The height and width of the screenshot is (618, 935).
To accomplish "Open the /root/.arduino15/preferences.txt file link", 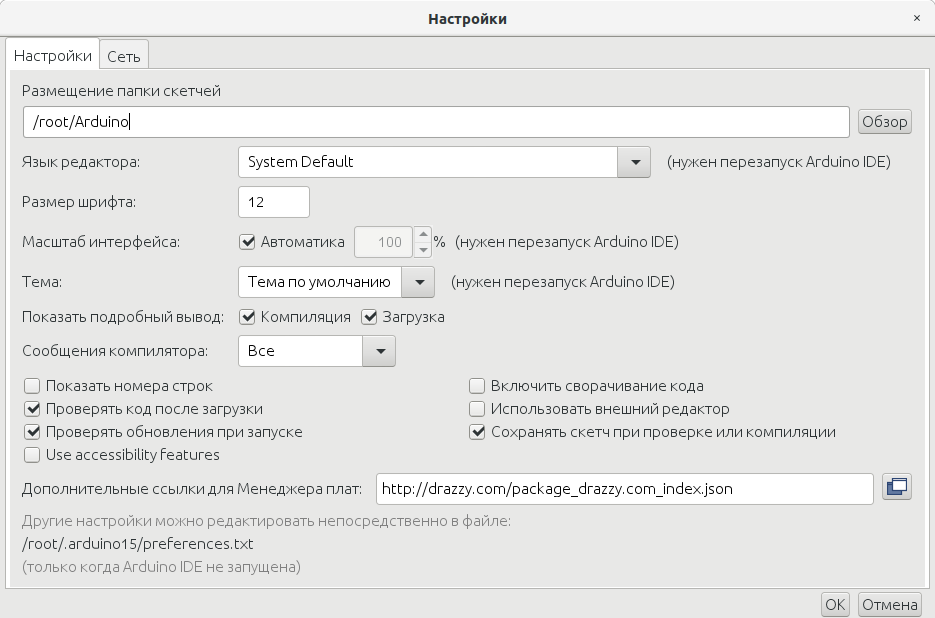I will pyautogui.click(x=138, y=543).
